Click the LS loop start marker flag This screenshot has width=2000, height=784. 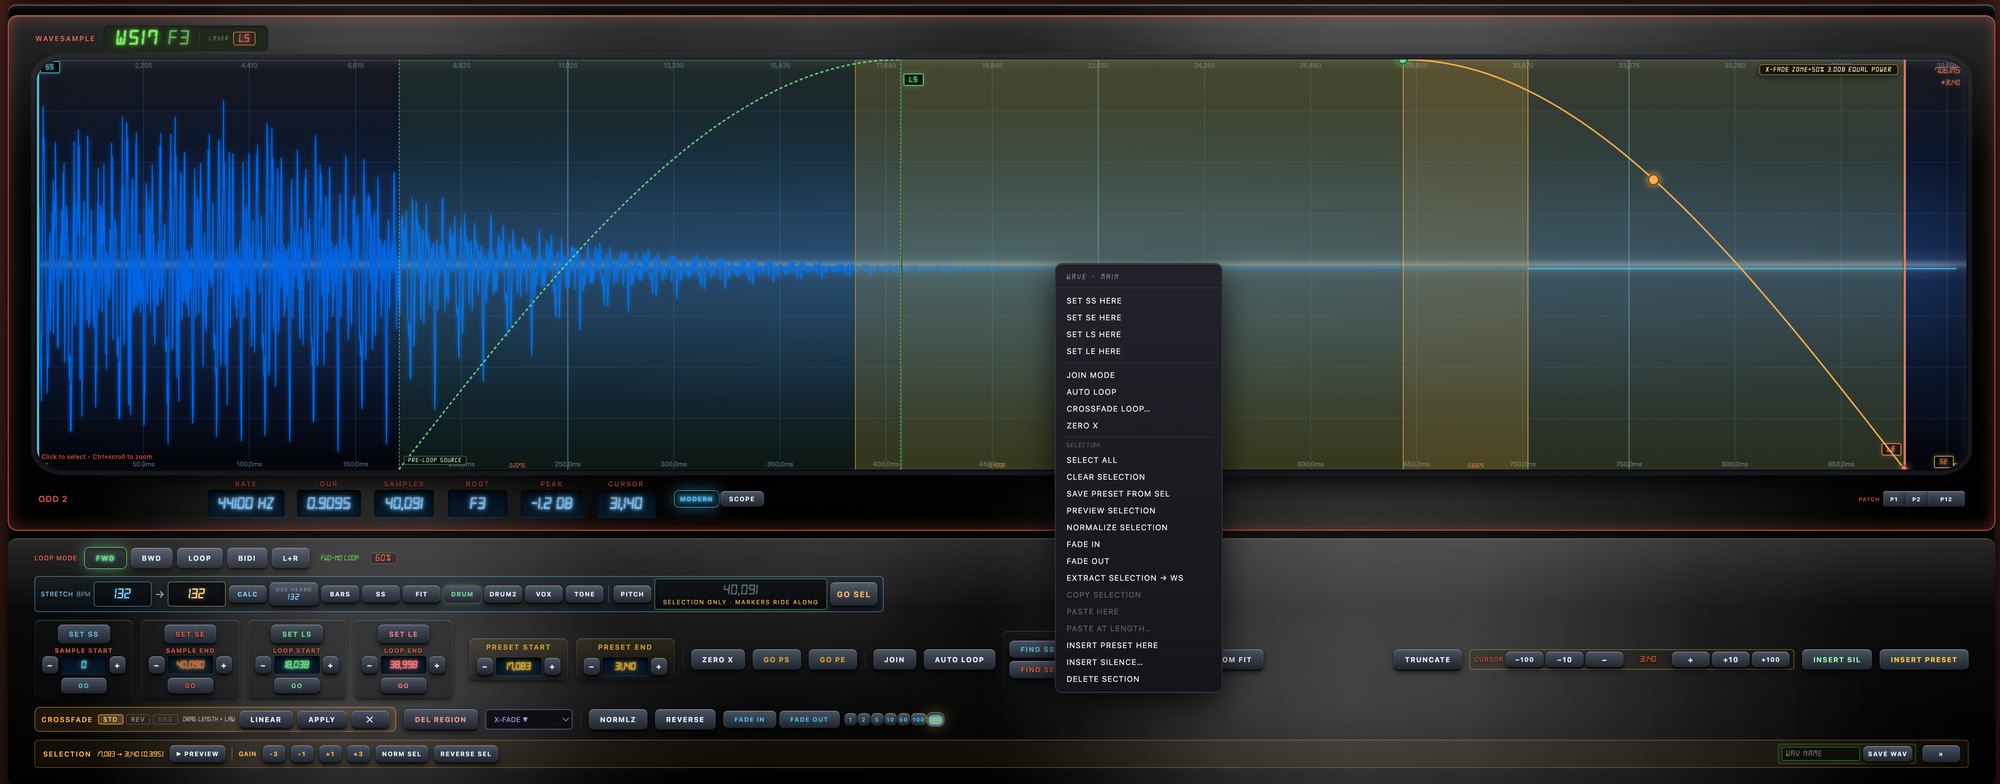click(913, 79)
